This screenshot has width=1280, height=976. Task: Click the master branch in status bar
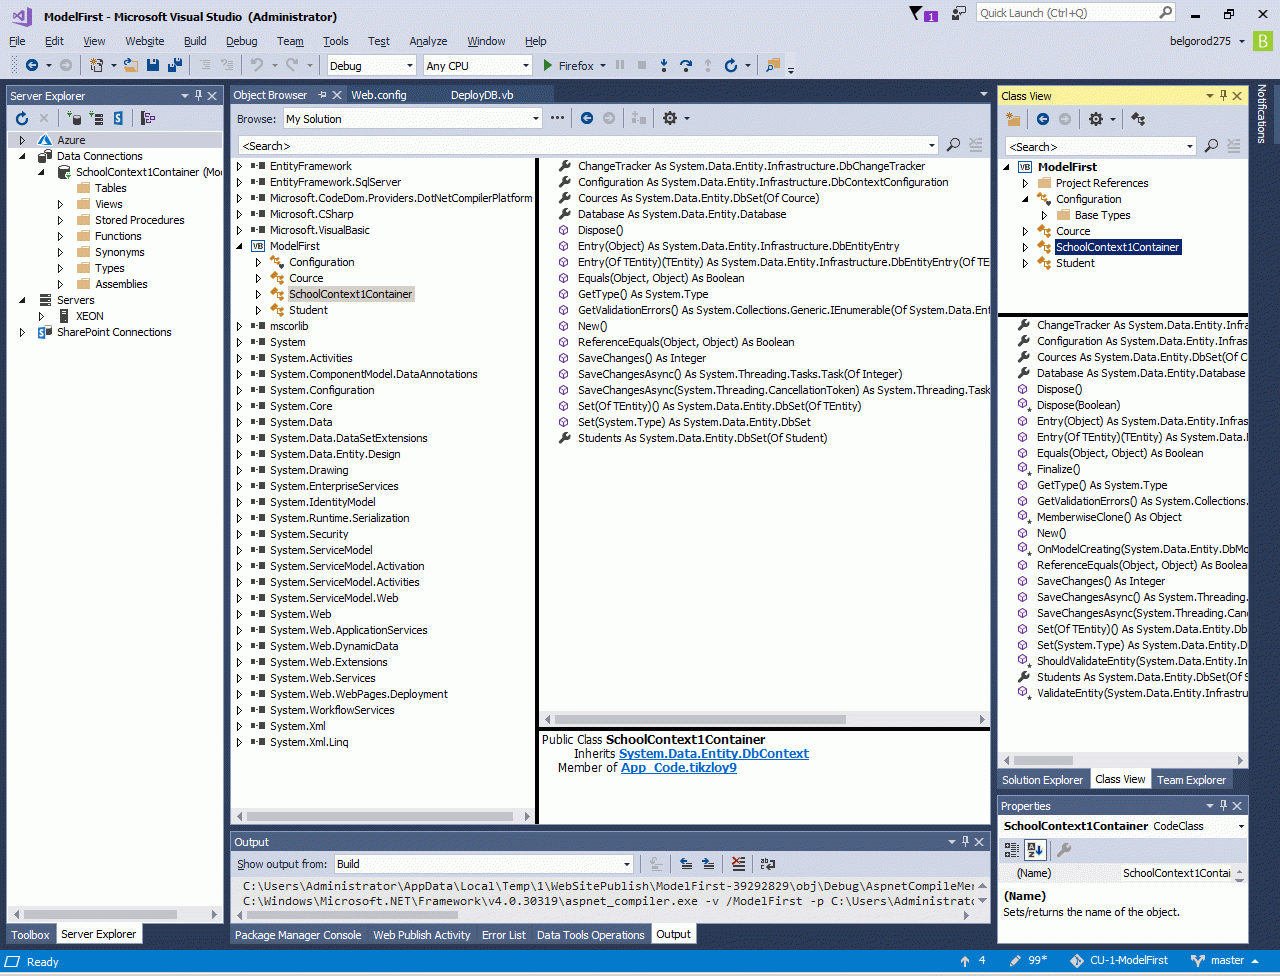click(x=1227, y=961)
